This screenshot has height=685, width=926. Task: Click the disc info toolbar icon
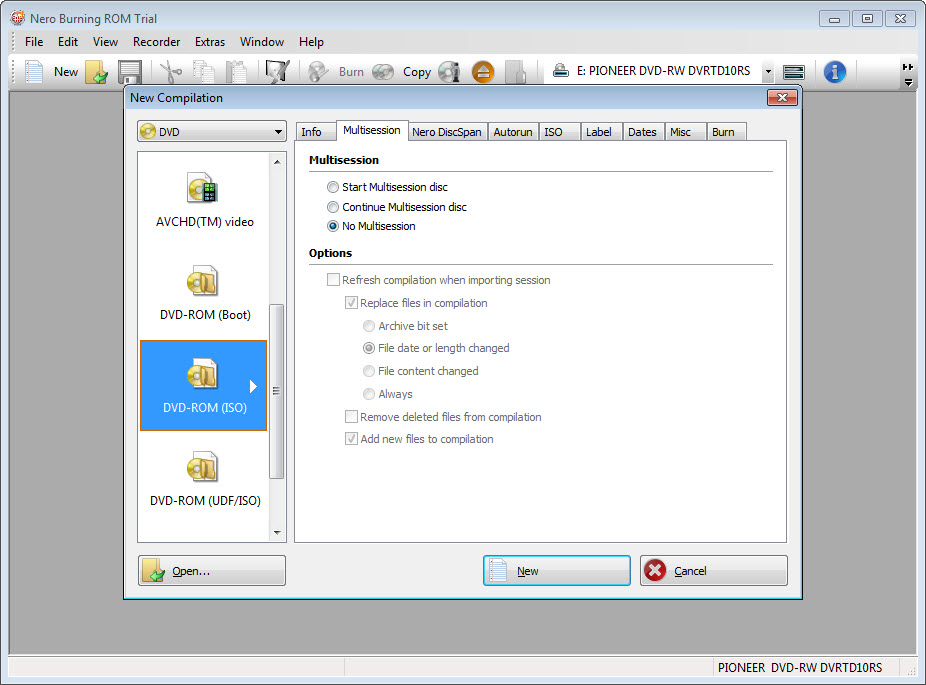[449, 72]
